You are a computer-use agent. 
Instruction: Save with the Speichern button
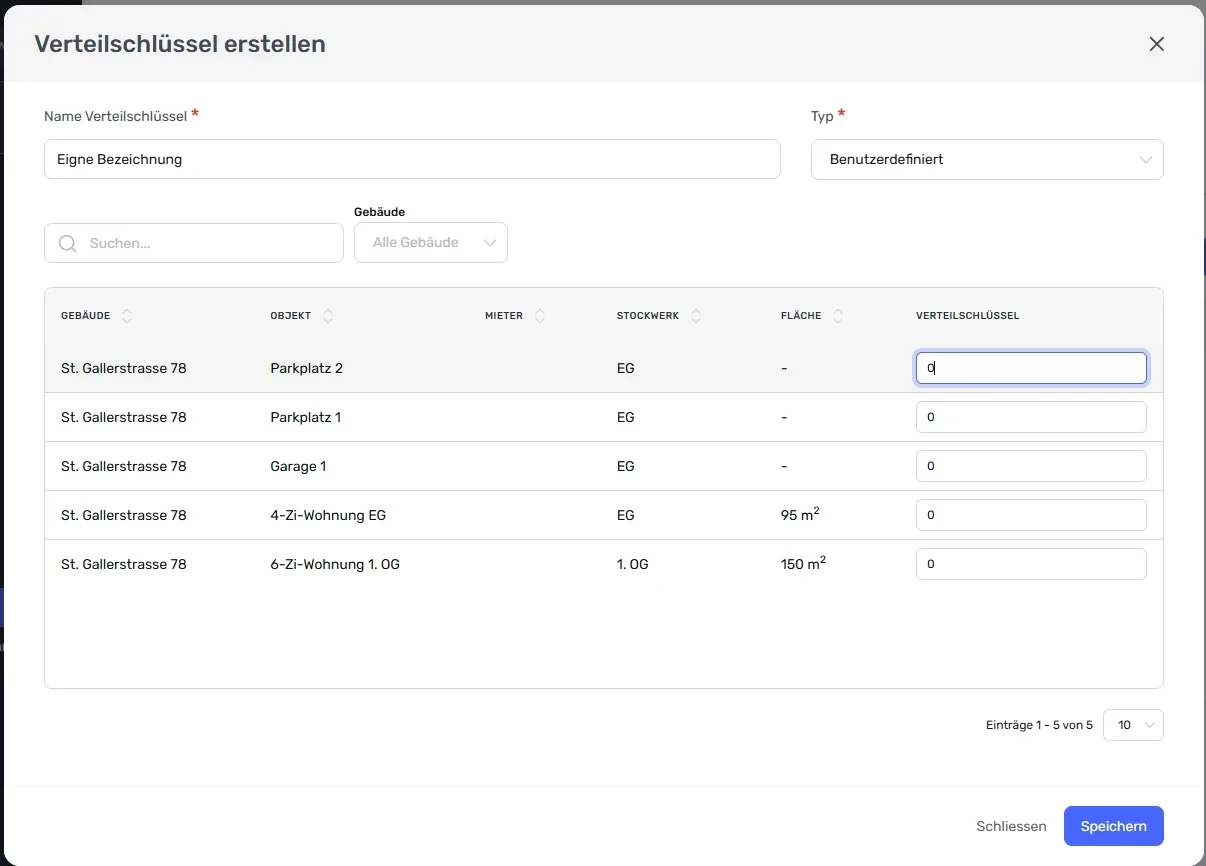tap(1114, 826)
